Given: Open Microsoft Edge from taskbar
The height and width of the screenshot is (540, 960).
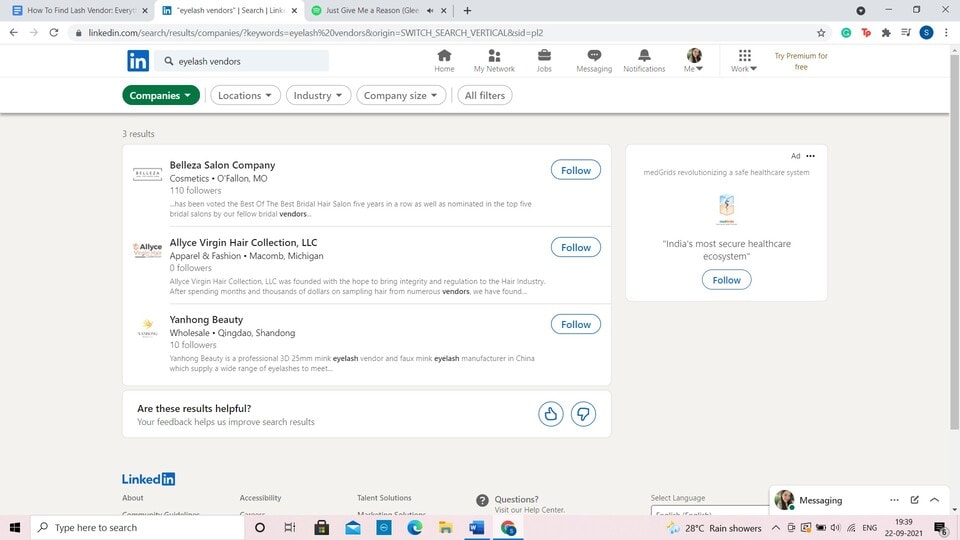Looking at the screenshot, I should (414, 527).
